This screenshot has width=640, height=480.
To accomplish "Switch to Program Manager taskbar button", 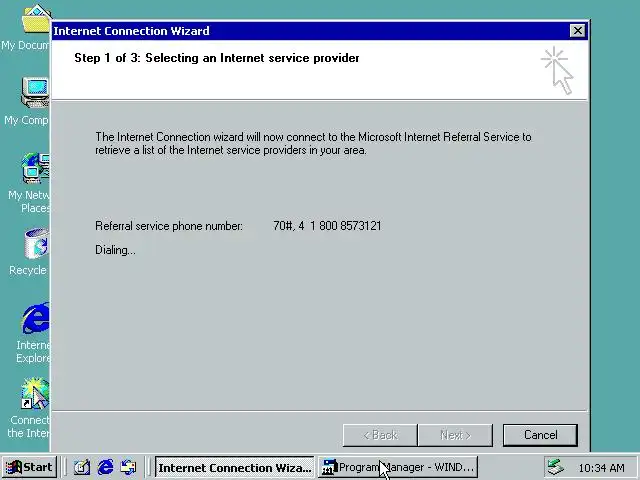I will (x=398, y=467).
